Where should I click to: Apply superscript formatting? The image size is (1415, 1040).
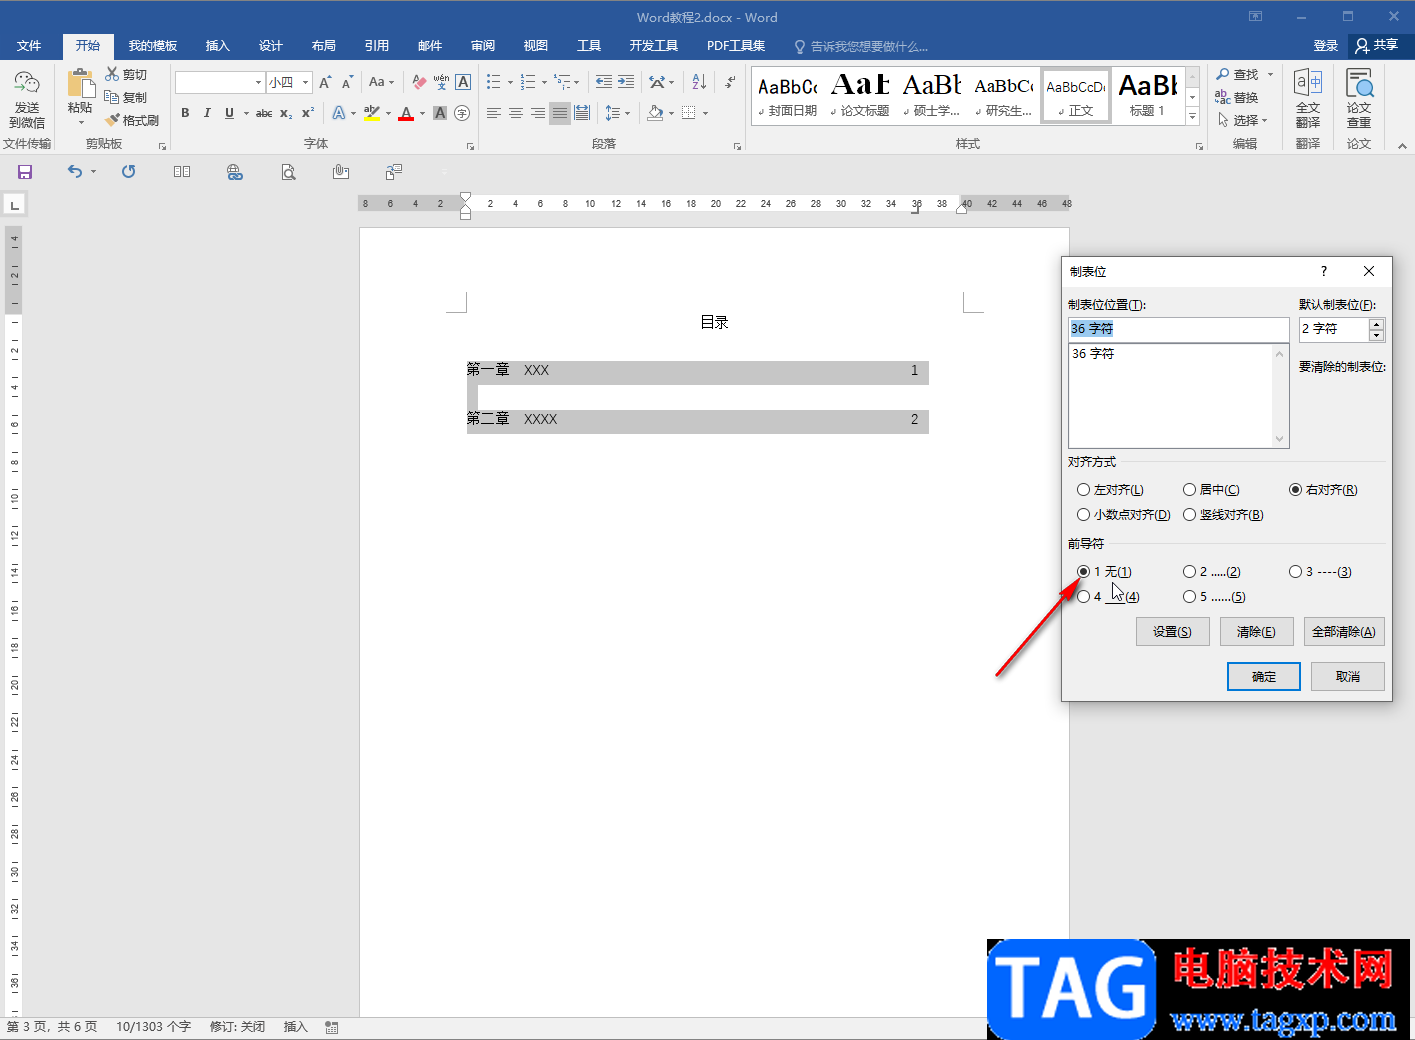308,113
